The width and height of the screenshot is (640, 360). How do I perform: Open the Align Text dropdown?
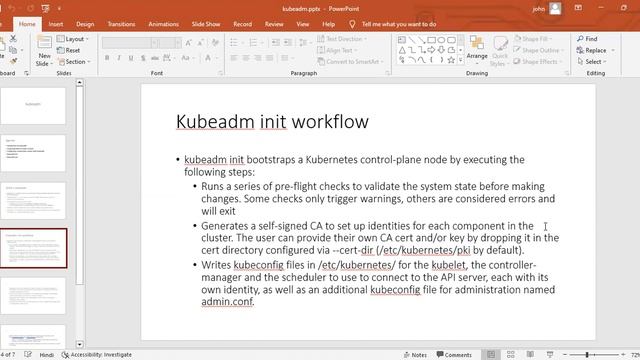tap(337, 50)
